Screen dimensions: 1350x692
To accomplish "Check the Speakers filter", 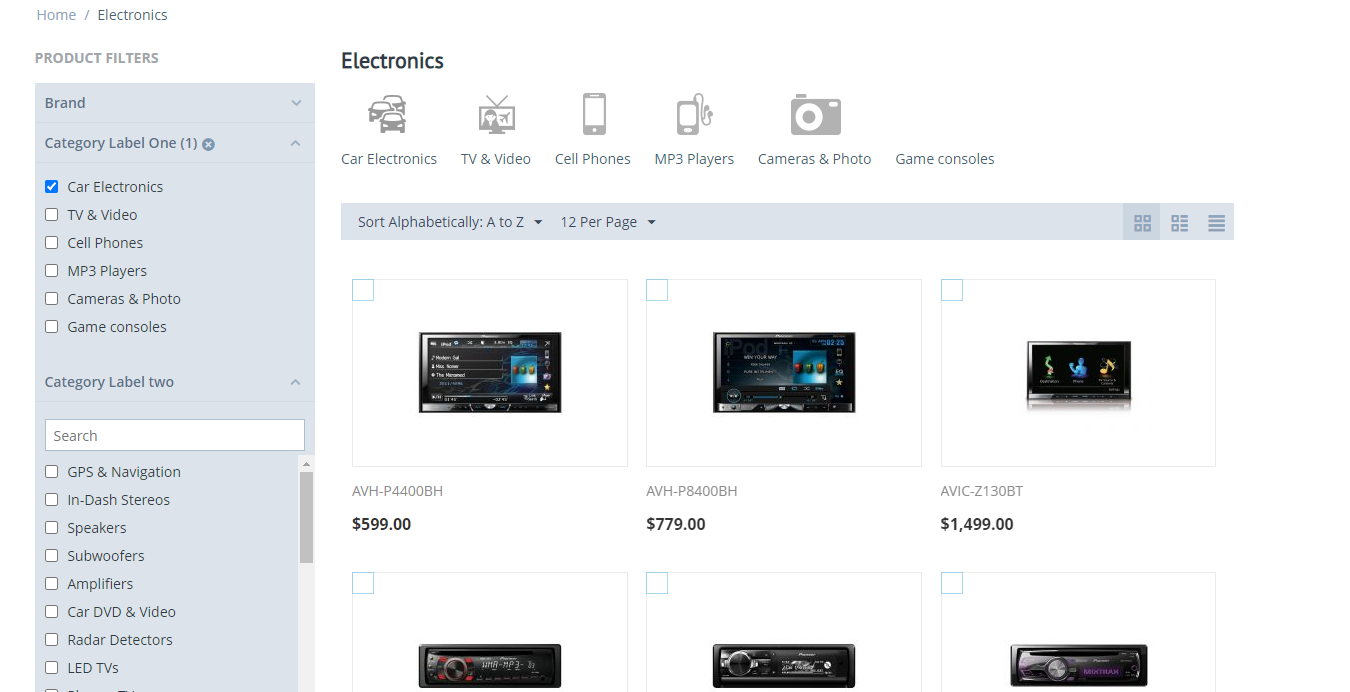I will point(52,527).
